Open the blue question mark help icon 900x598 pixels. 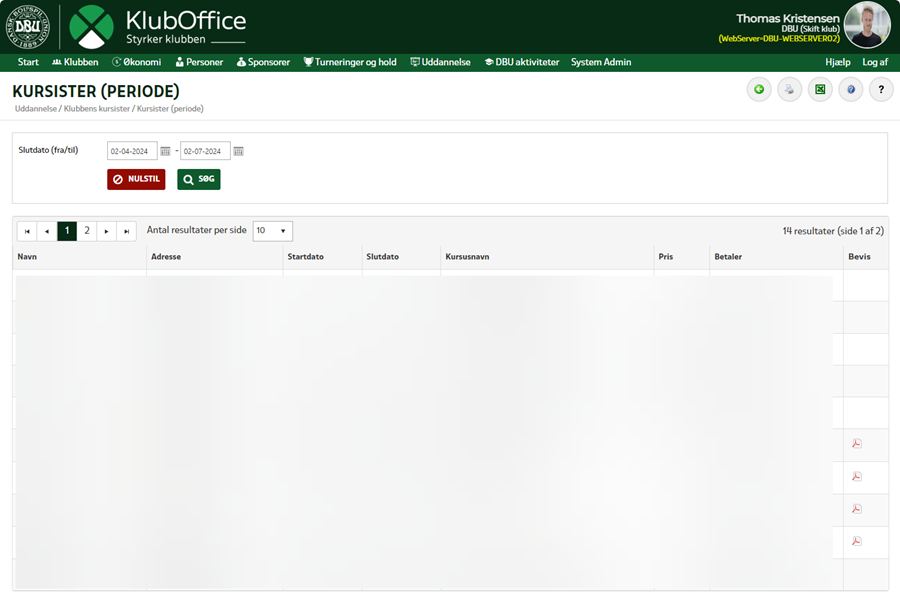pos(851,90)
